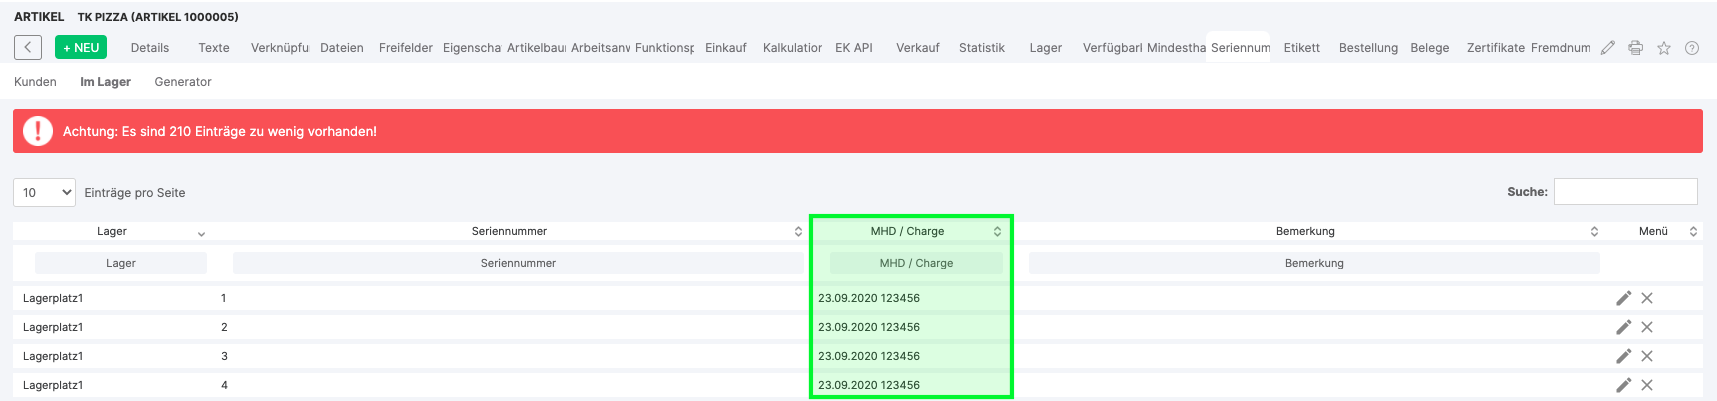Edit serial number 3 row with pencil
The height and width of the screenshot is (401, 1717).
point(1623,356)
